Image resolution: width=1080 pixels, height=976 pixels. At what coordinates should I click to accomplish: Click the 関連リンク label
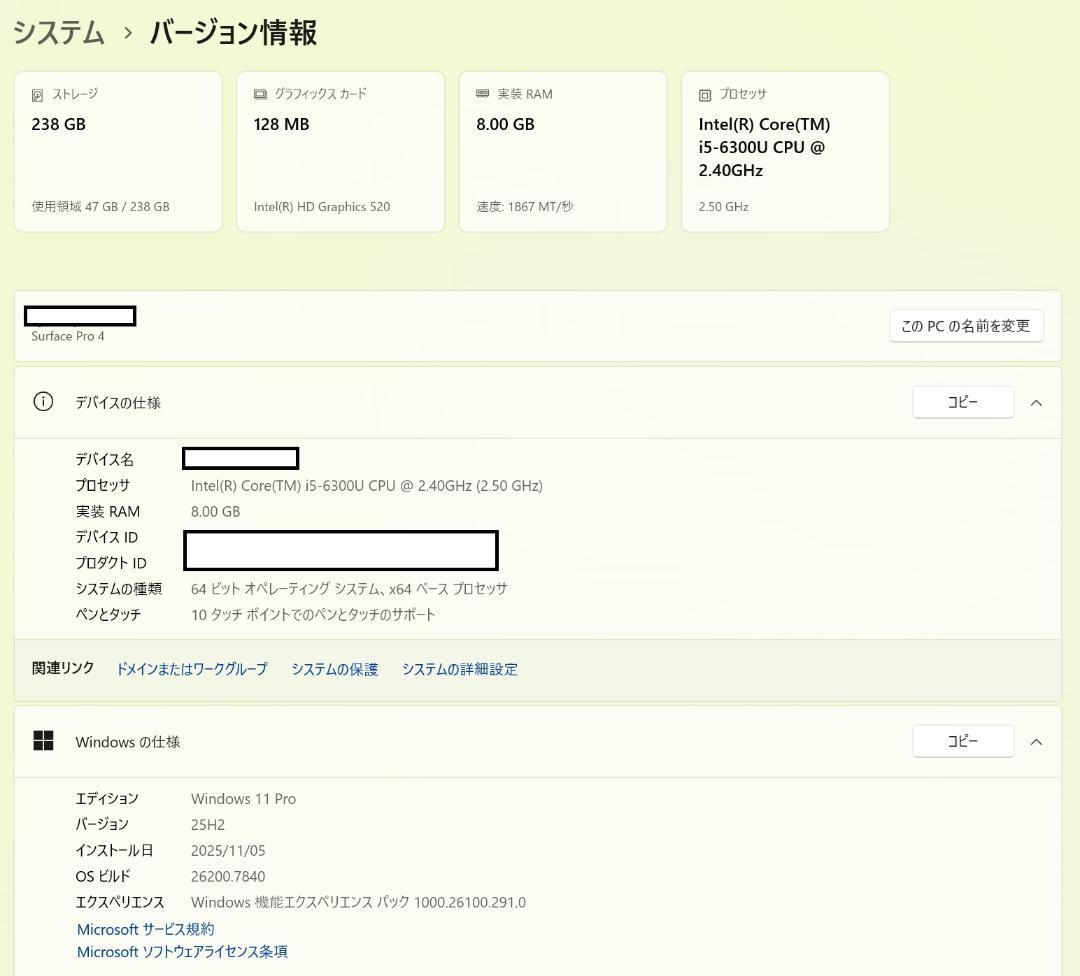coord(63,668)
